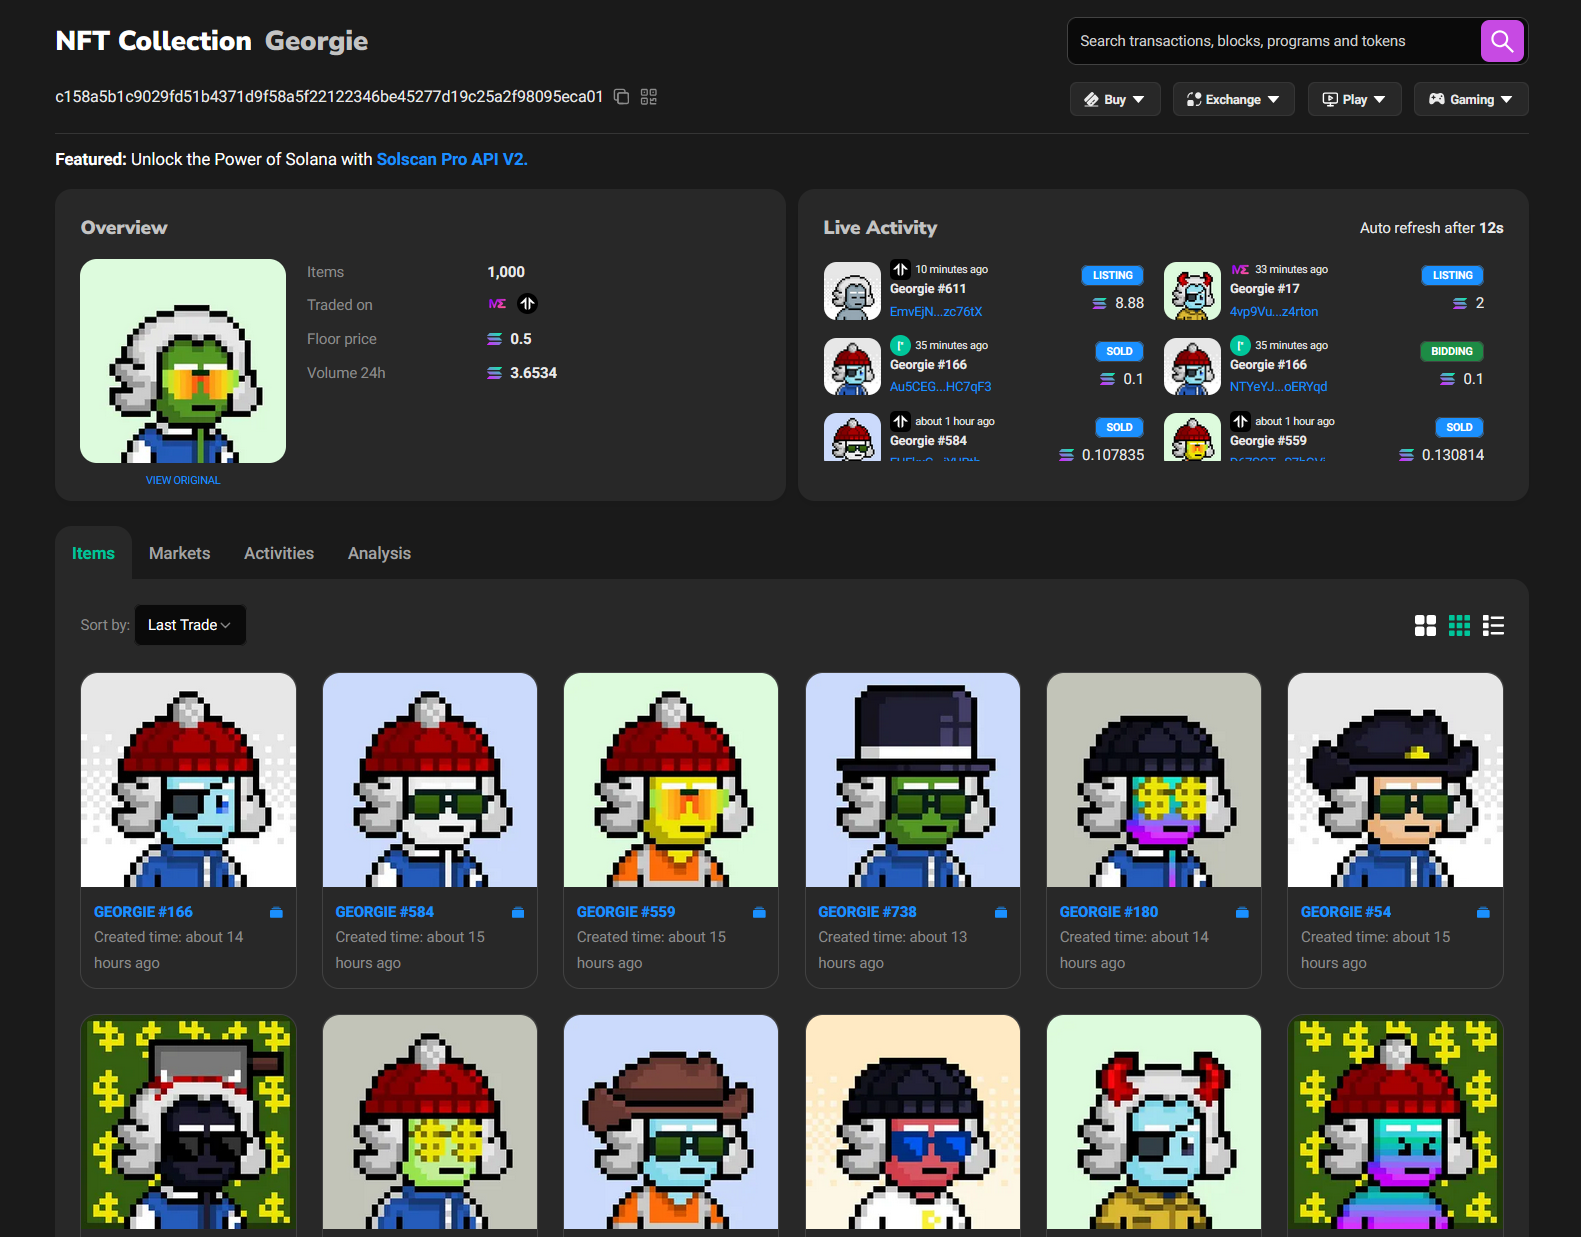Open the GEORGIE #180 item title link

[x=1109, y=912]
